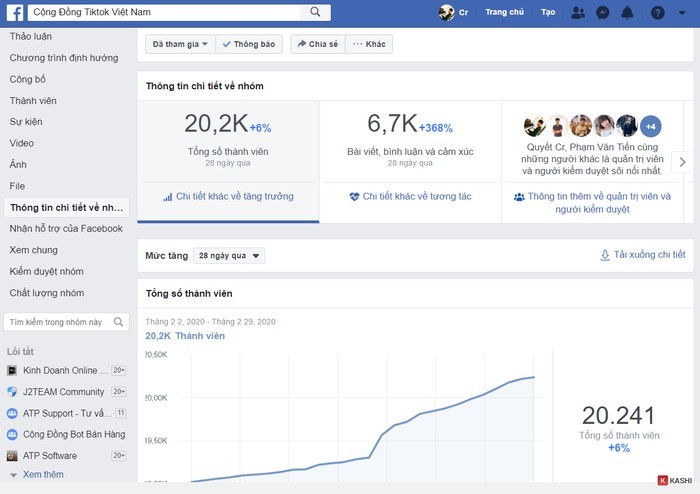Open Chất lượng nhóm in the sidebar

click(x=47, y=293)
